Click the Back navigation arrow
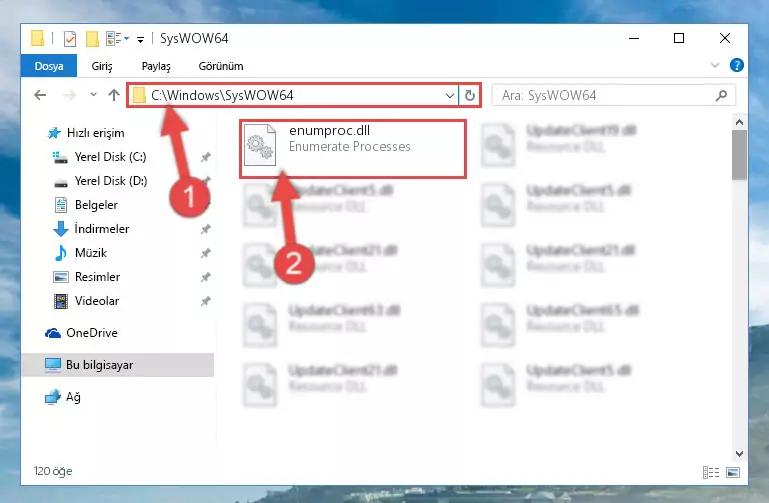Viewport: 769px width, 503px height. (x=40, y=95)
